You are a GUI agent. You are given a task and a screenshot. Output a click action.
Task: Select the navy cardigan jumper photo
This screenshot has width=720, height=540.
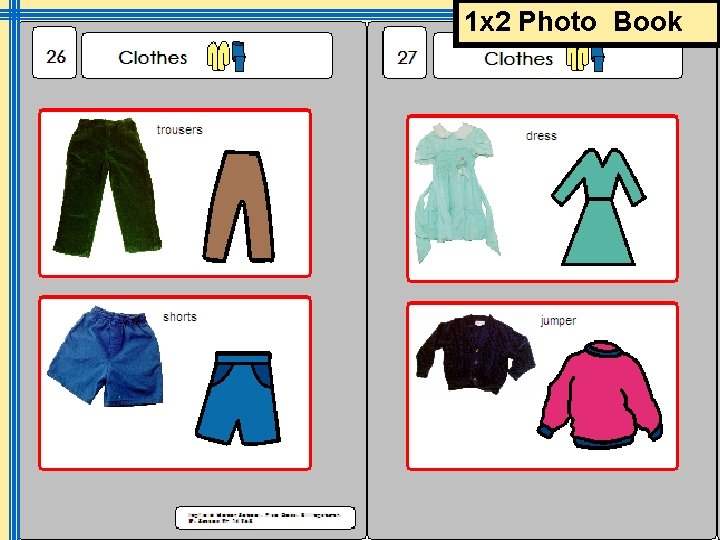475,354
